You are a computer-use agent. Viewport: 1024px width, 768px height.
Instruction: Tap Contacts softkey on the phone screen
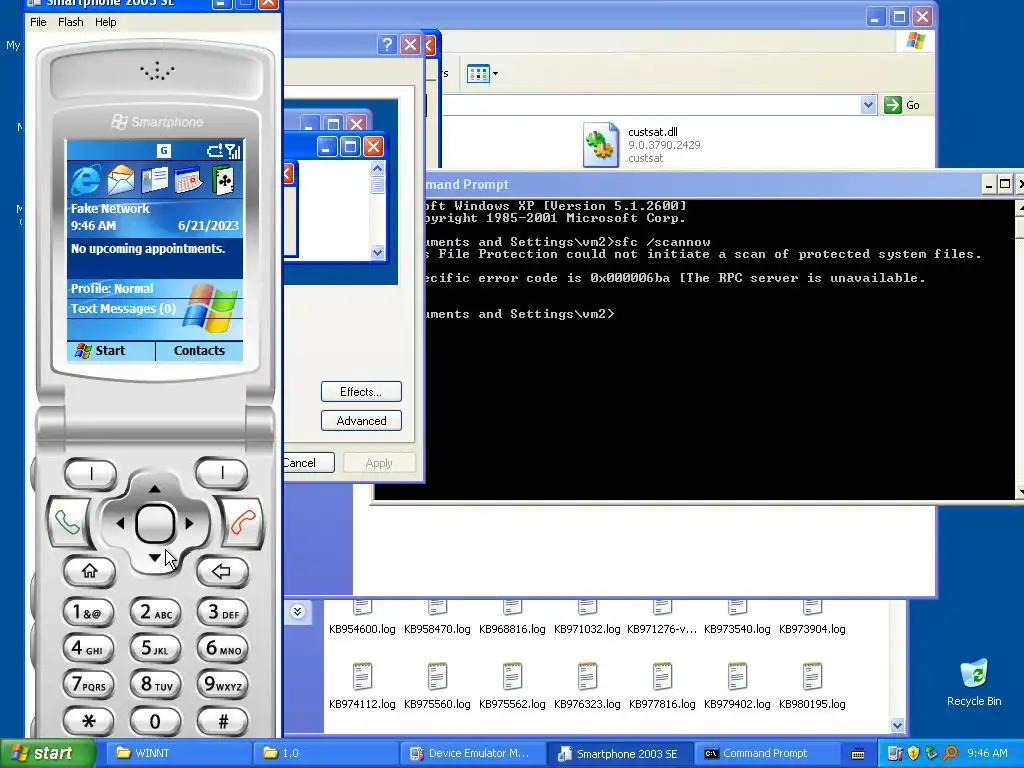pyautogui.click(x=199, y=351)
